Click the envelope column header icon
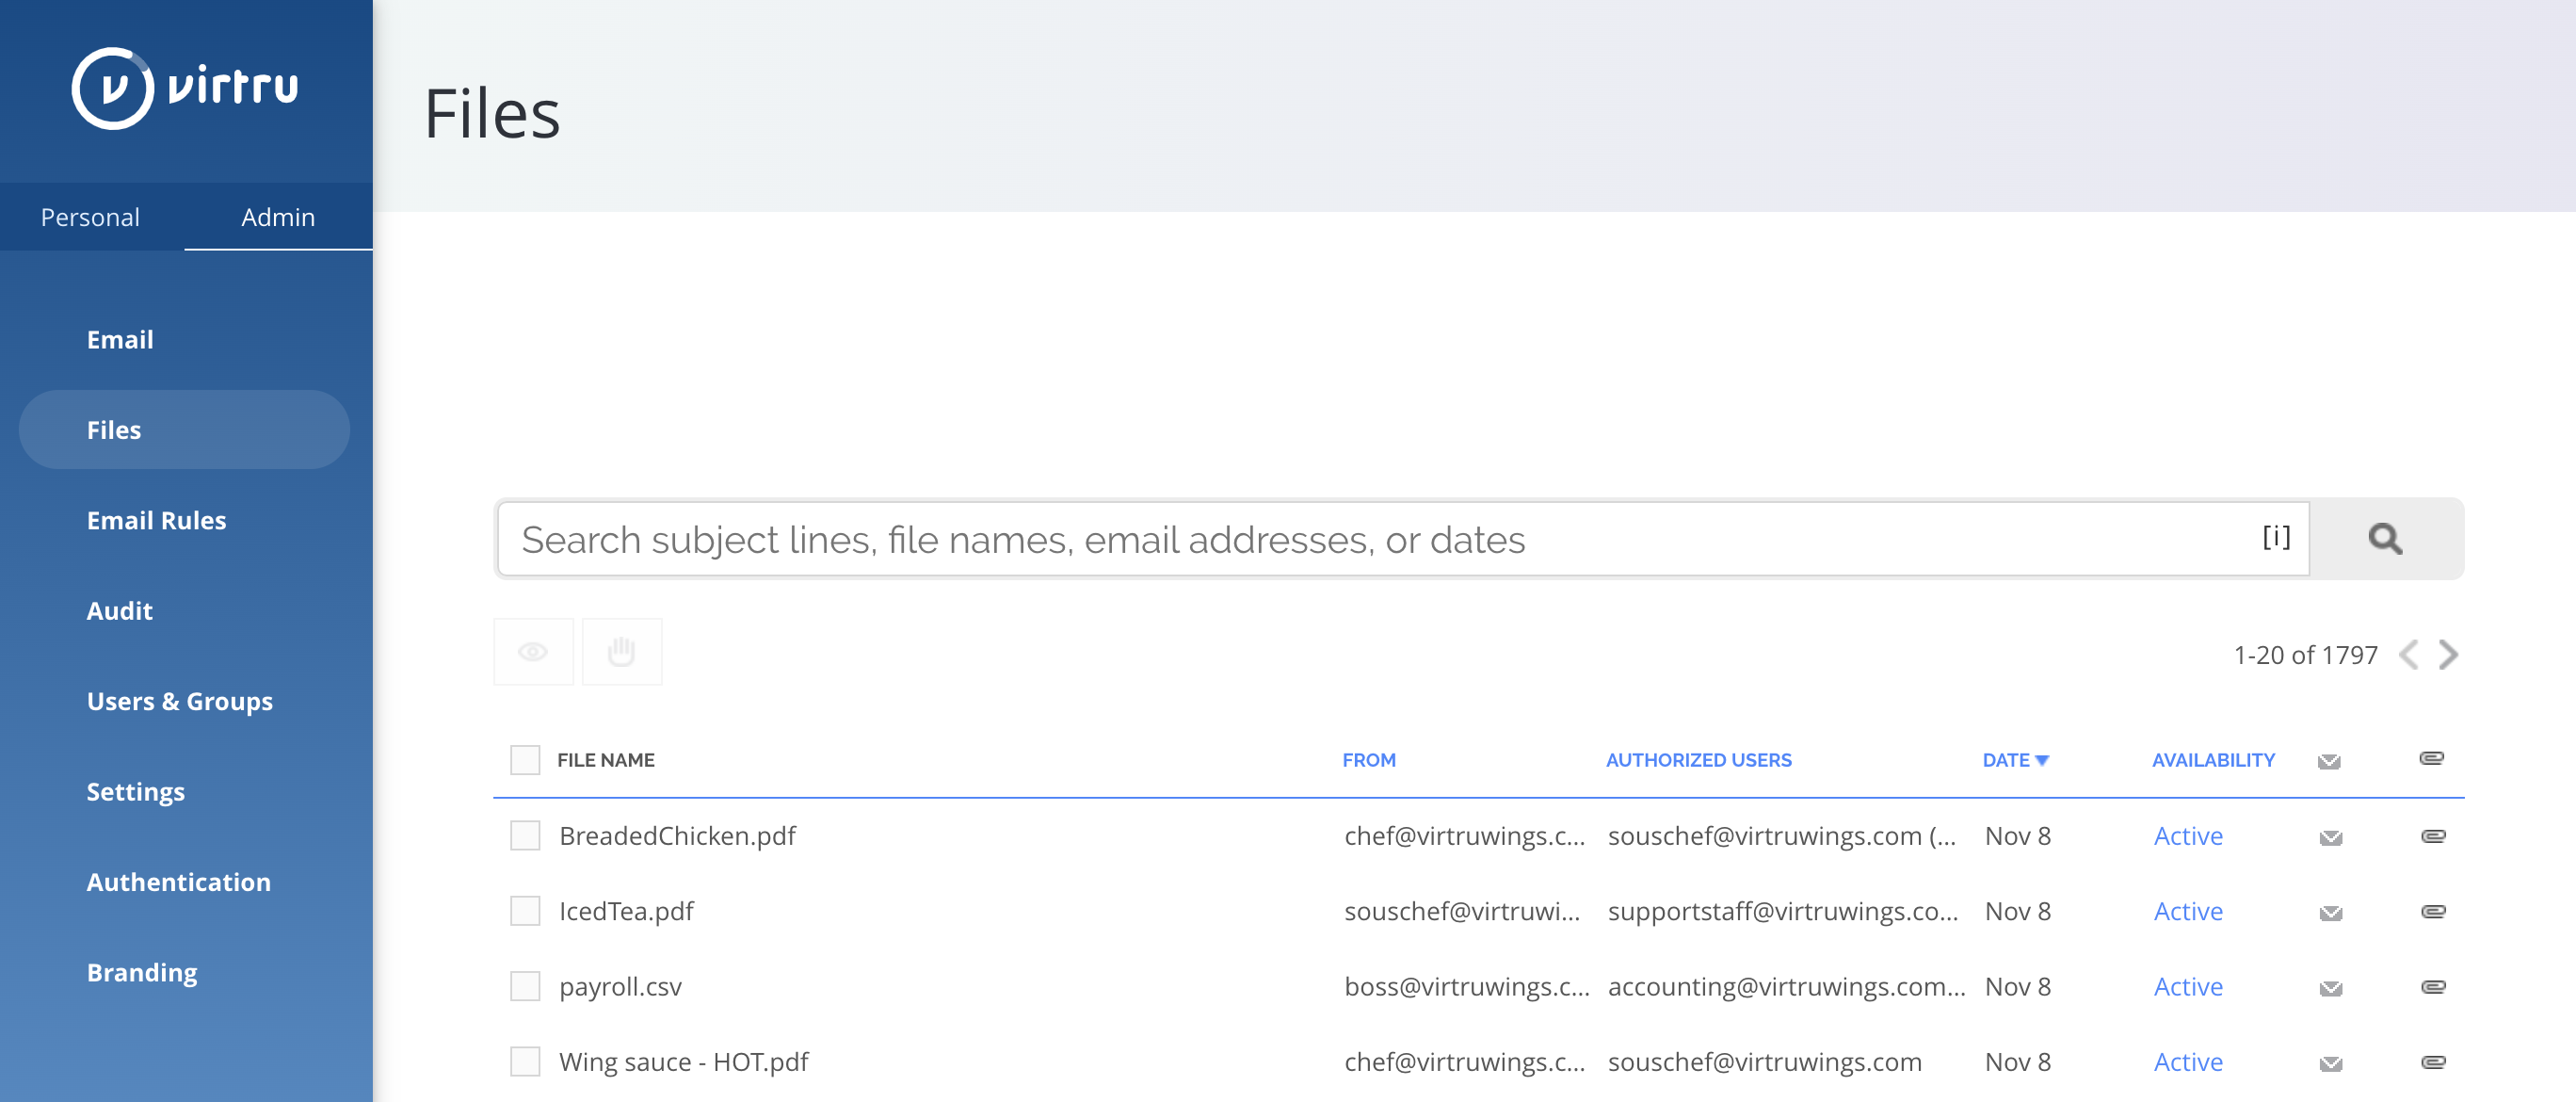Viewport: 2576px width, 1102px height. tap(2329, 760)
